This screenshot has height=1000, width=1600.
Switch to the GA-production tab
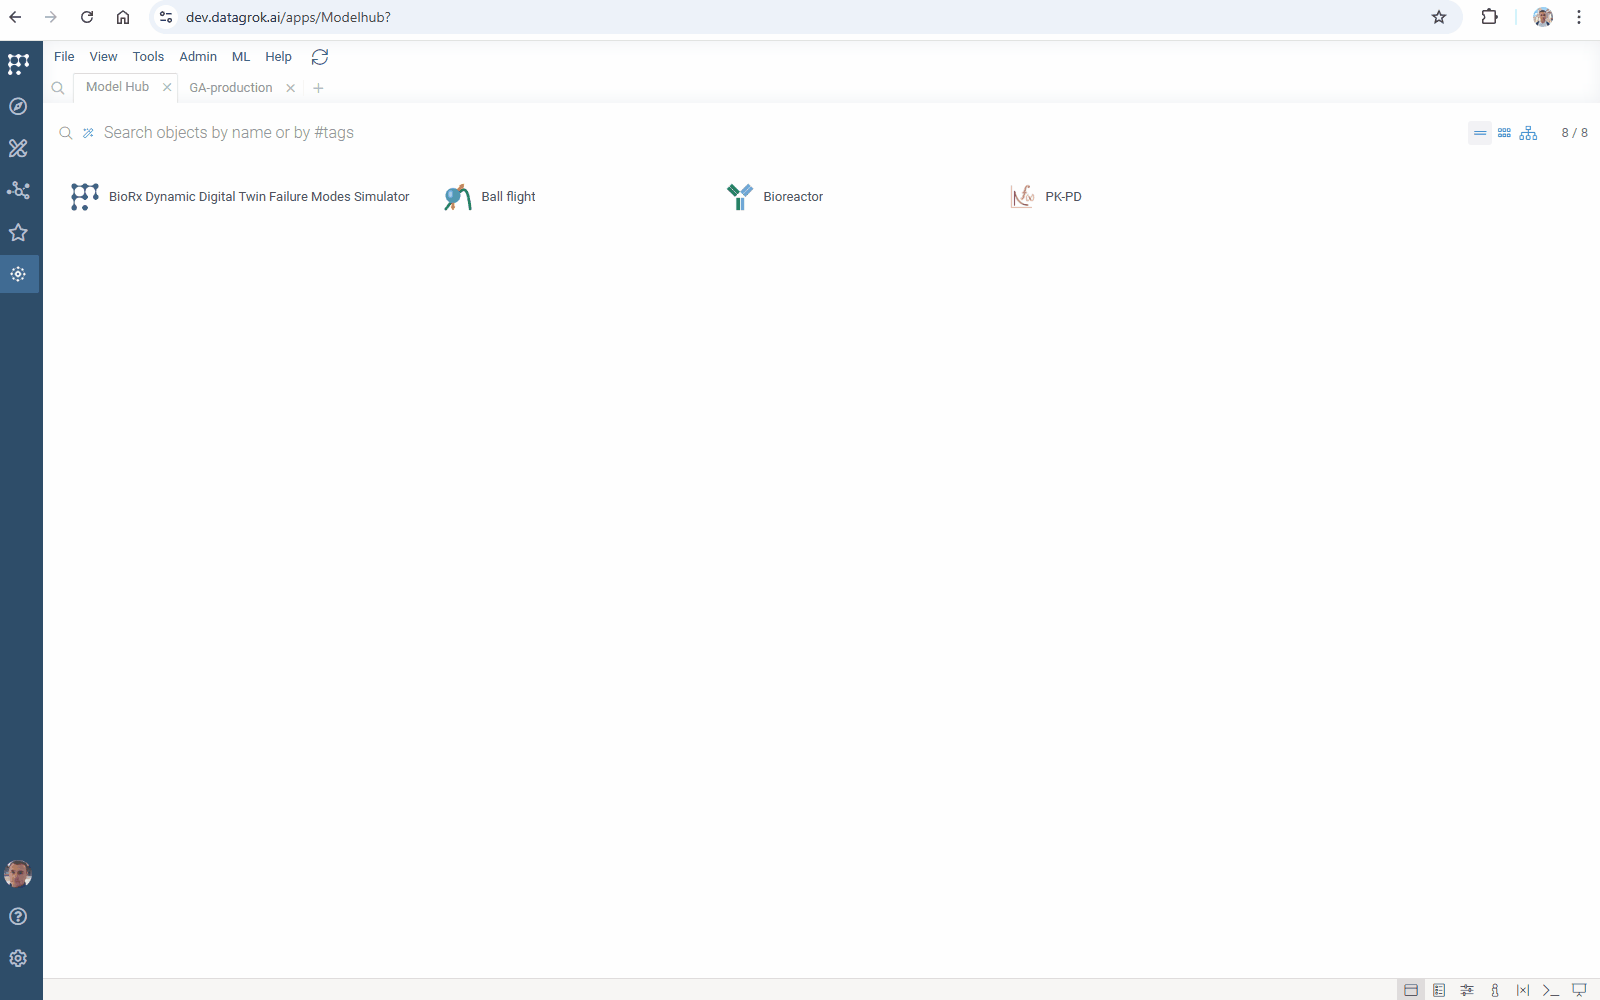click(x=231, y=88)
